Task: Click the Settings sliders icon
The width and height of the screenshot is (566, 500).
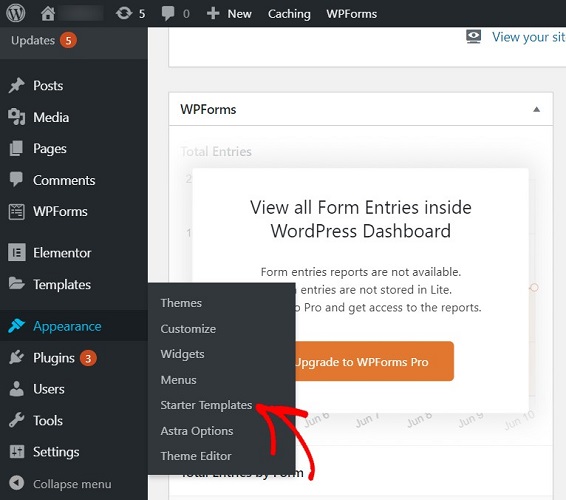Action: coord(17,452)
